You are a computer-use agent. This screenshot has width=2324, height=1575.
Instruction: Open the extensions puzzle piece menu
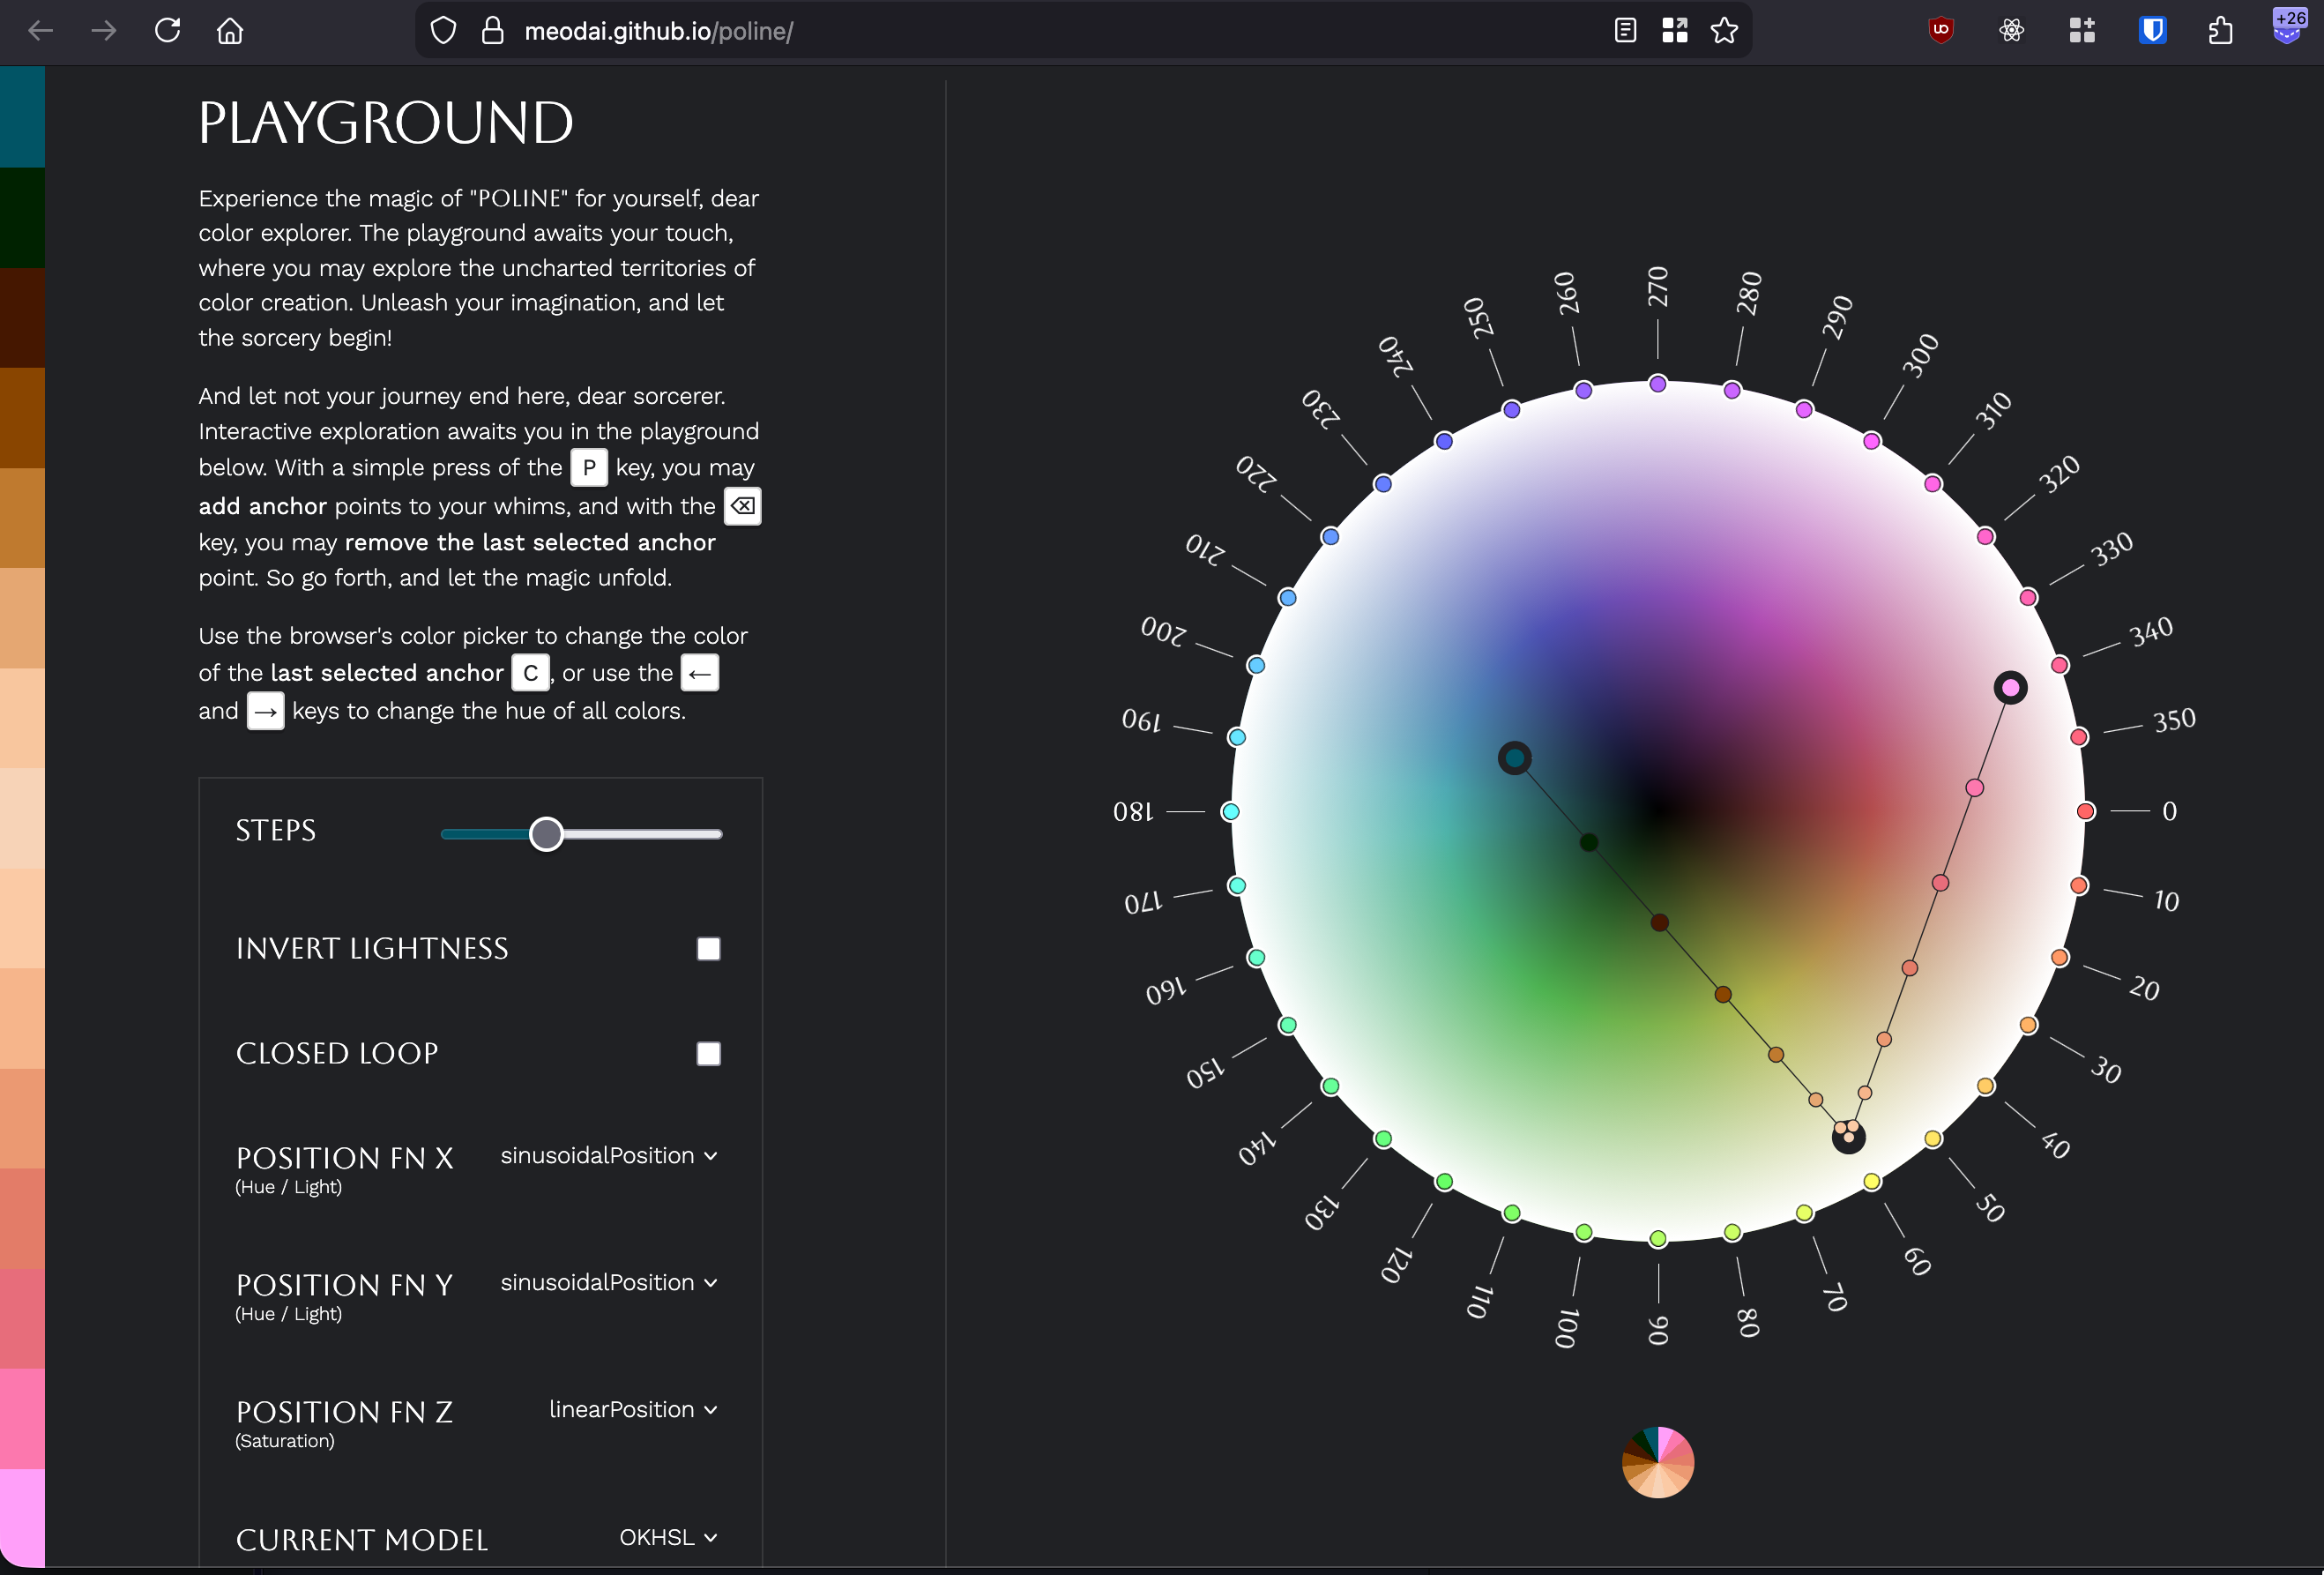pyautogui.click(x=2220, y=31)
